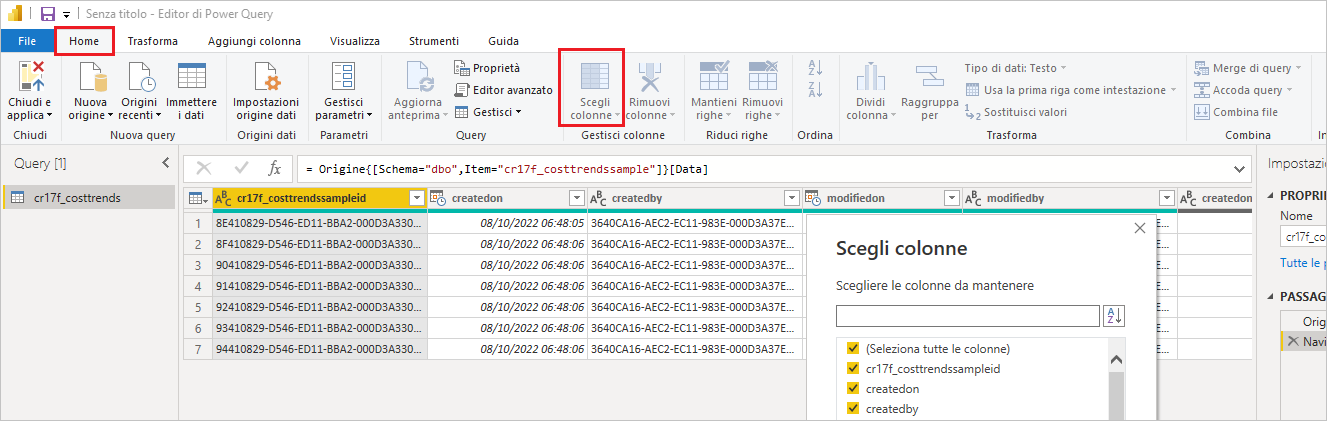Open Editor avanzato
This screenshot has height=421, width=1327.
point(503,90)
